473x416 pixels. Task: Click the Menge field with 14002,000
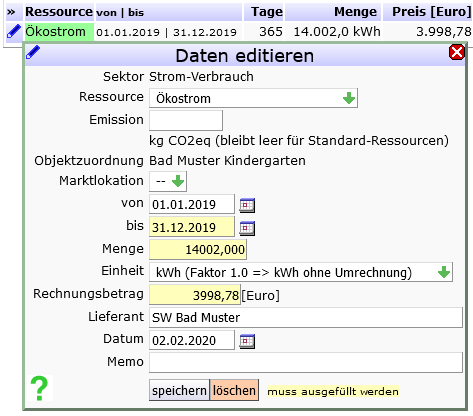pyautogui.click(x=198, y=250)
